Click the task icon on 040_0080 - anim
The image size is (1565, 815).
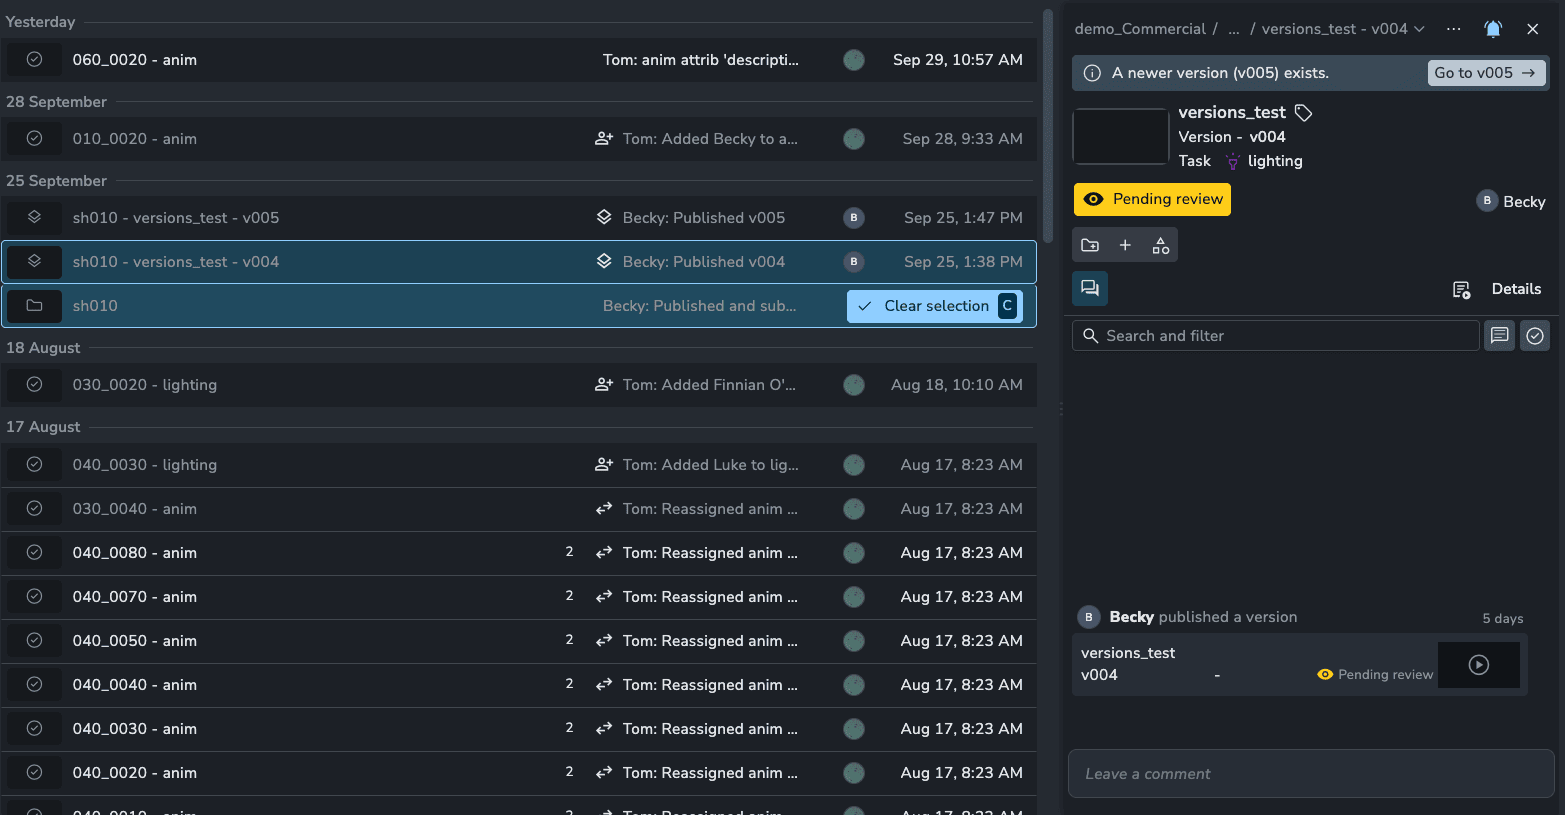(34, 553)
